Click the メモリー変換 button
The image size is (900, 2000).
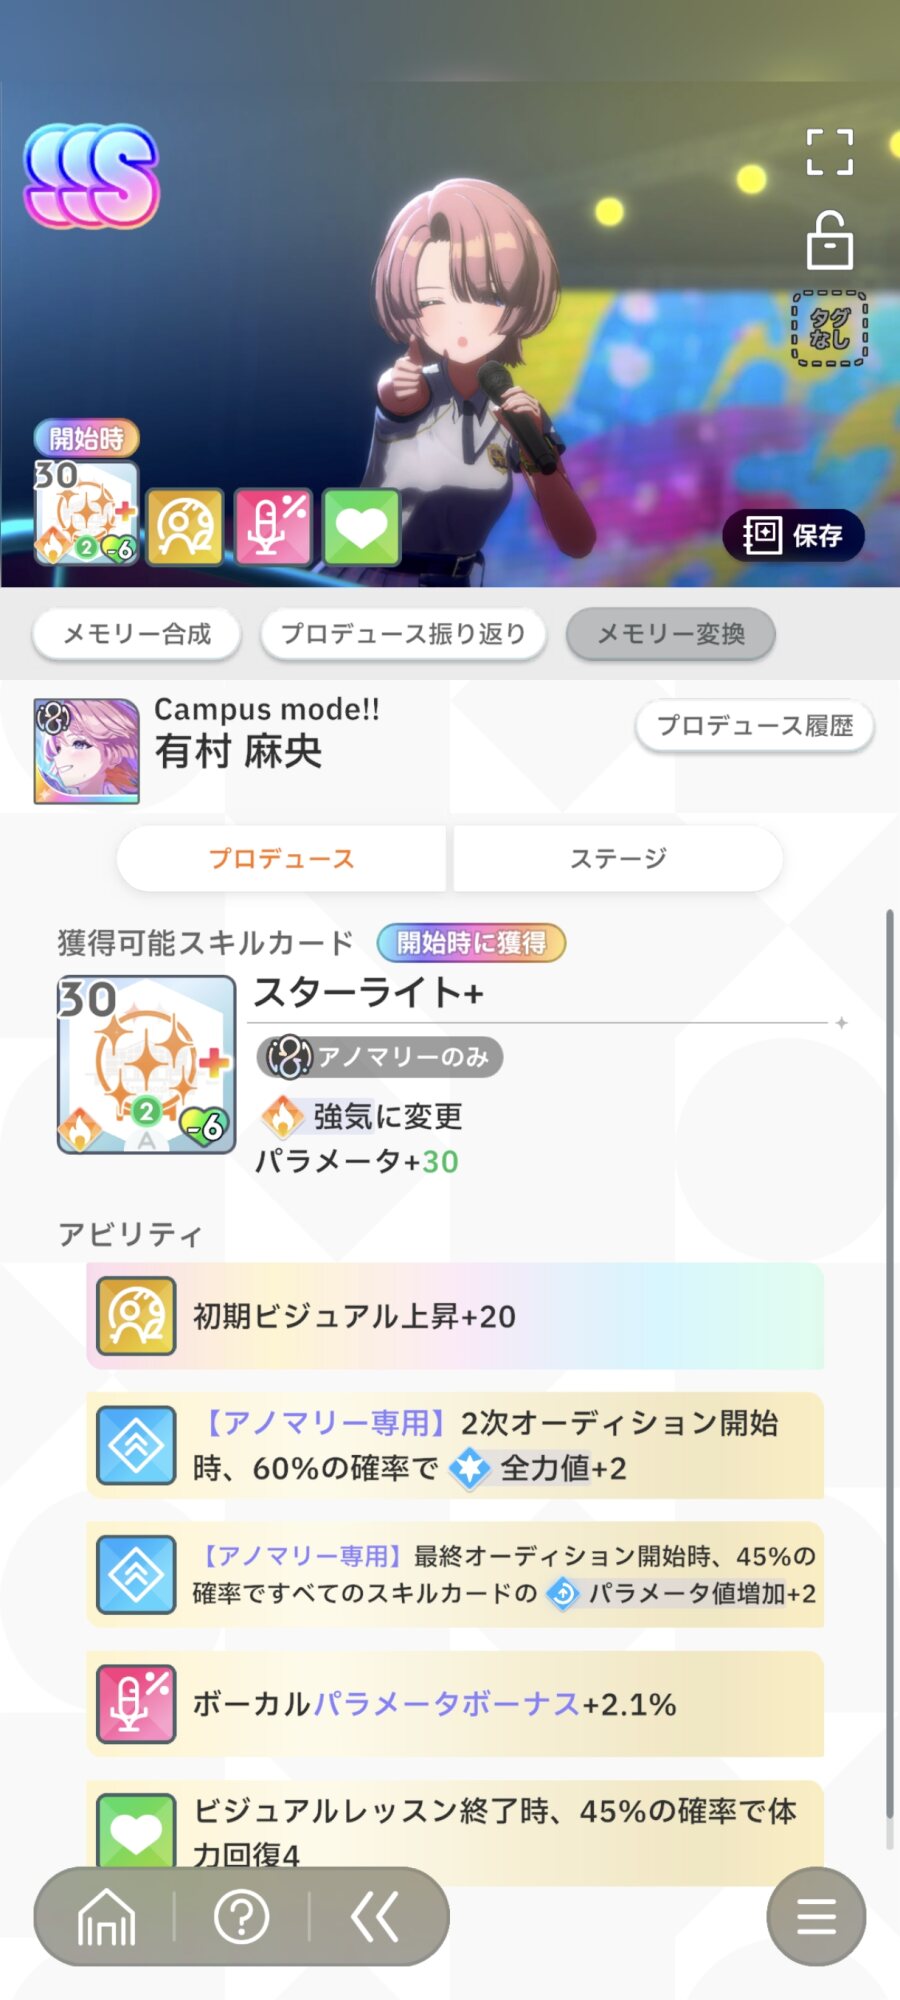pyautogui.click(x=671, y=634)
